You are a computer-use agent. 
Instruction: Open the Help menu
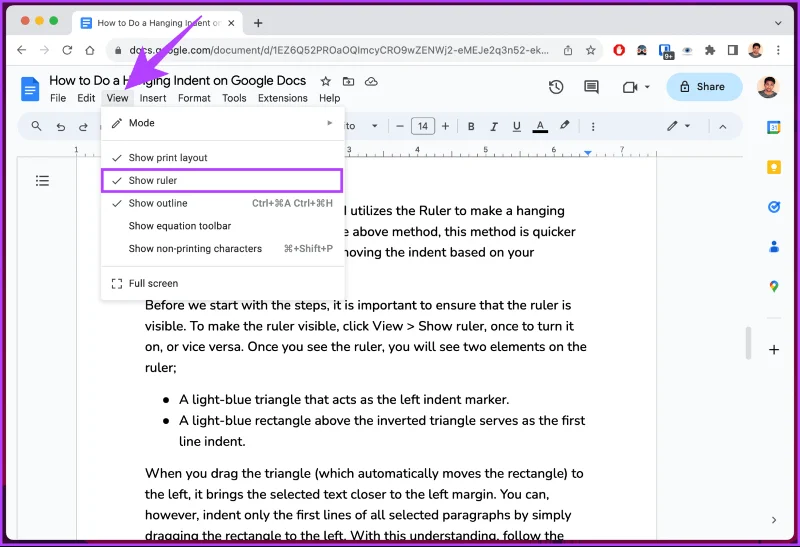click(x=330, y=98)
